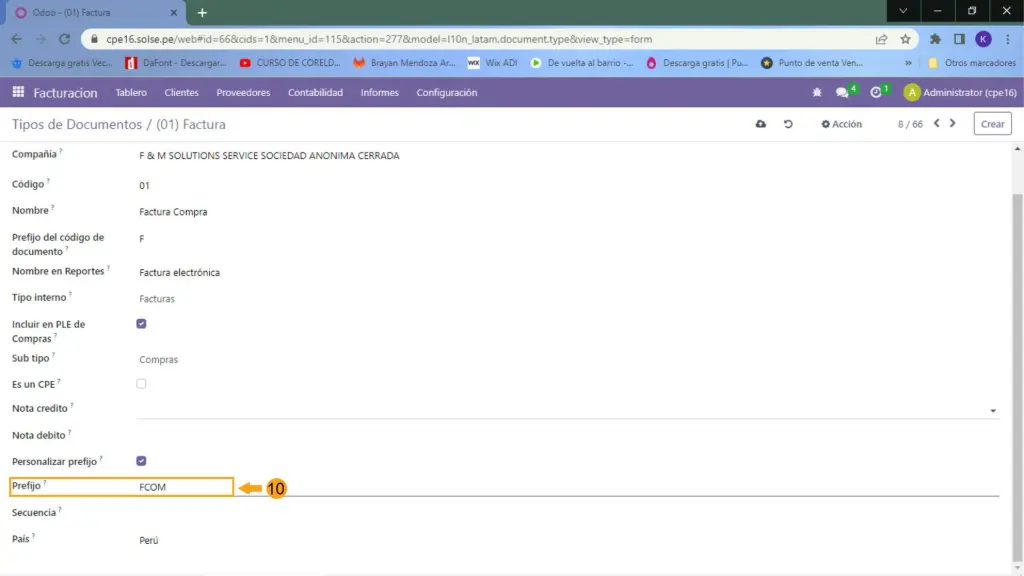Screen dimensions: 1024x576
Task: Toggle the Es un CPE checkbox
Action: tap(141, 384)
